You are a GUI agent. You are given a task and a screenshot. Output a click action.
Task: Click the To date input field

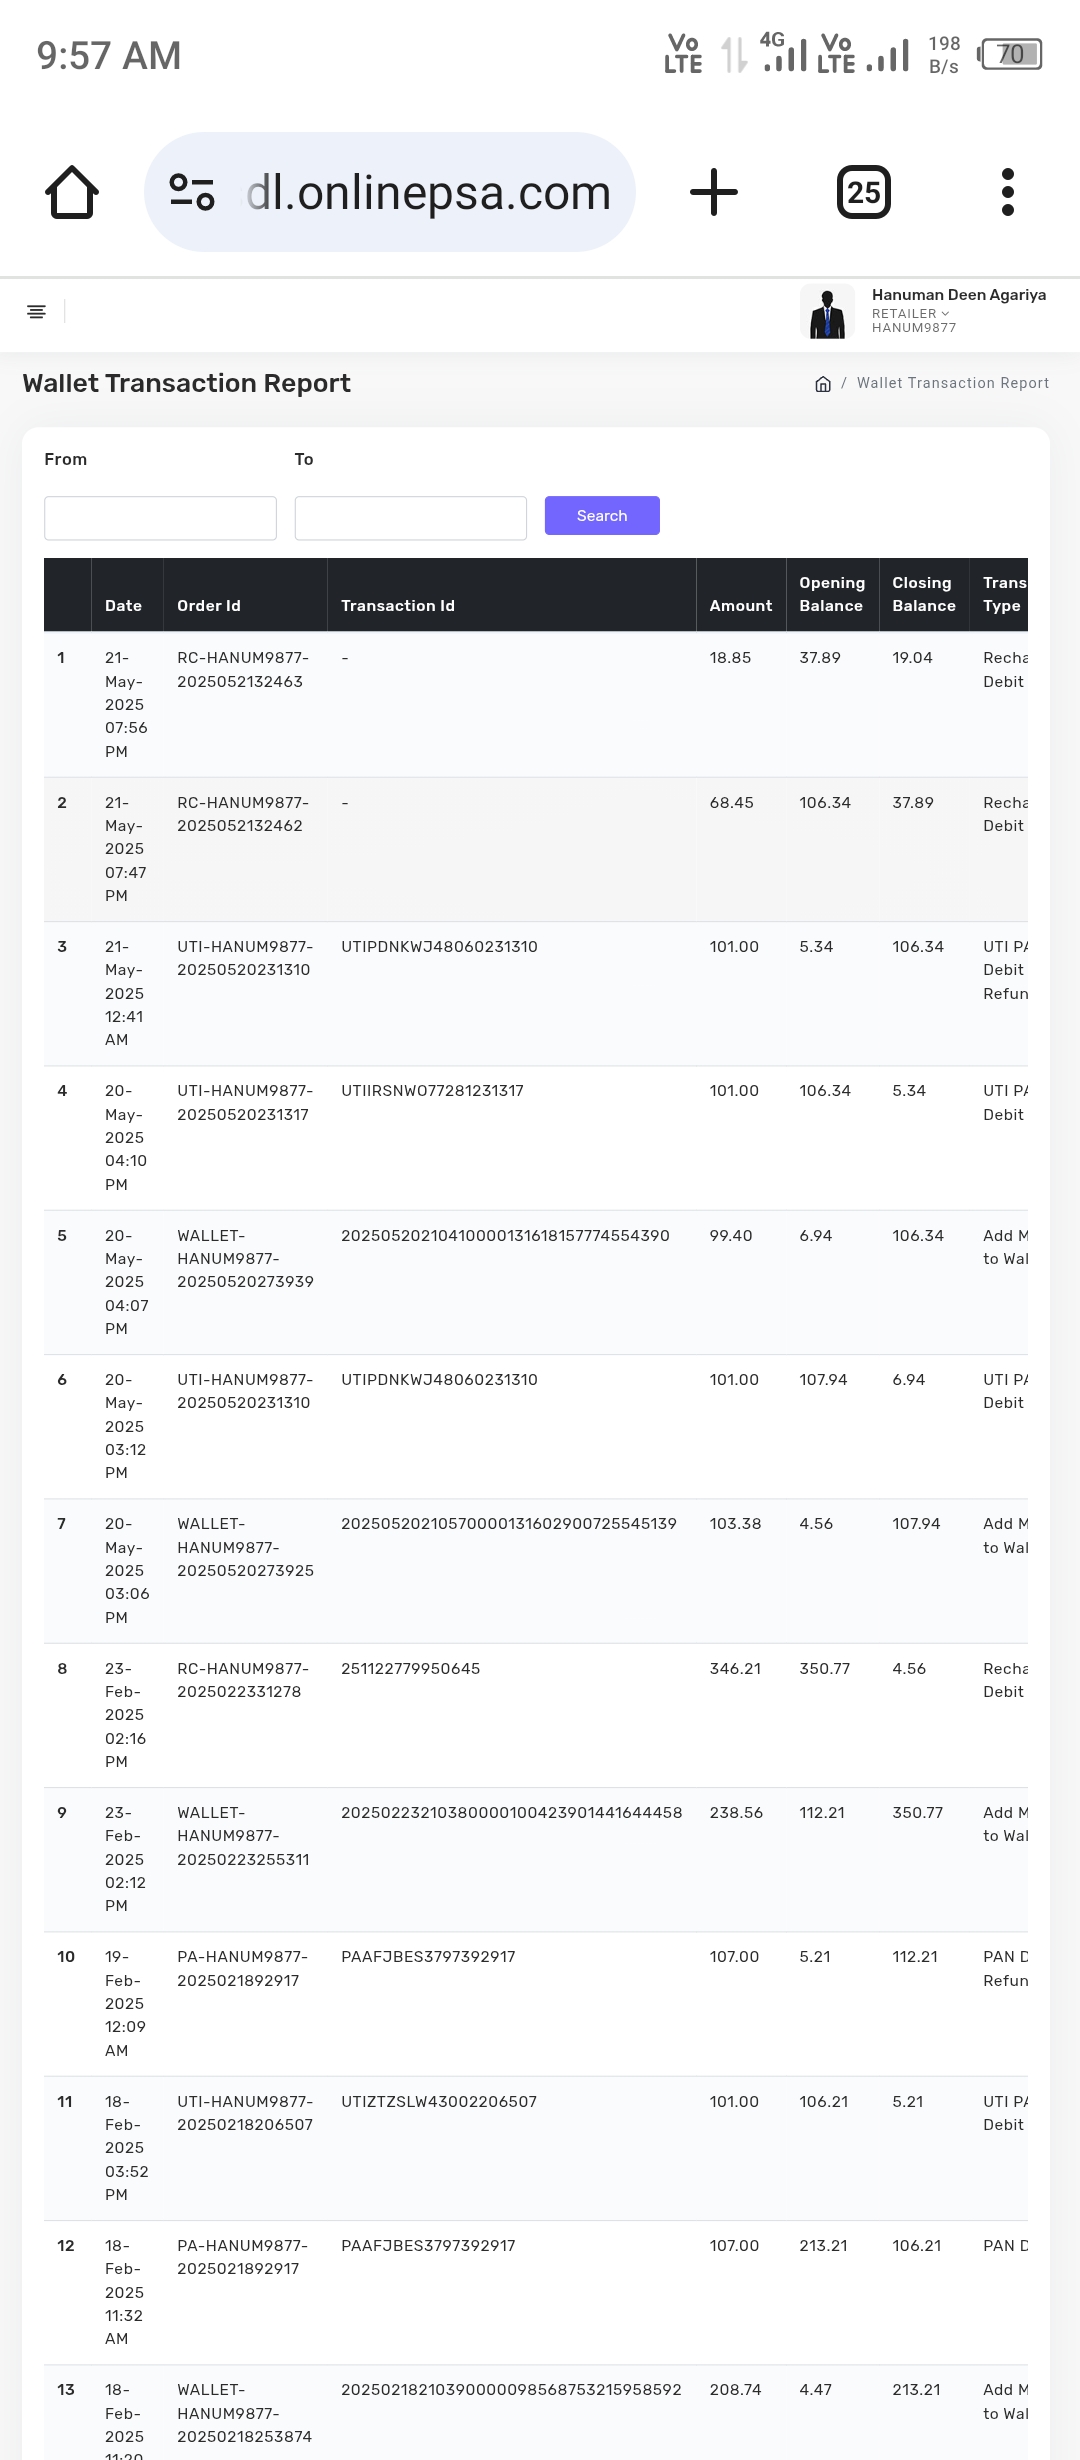[x=410, y=518]
